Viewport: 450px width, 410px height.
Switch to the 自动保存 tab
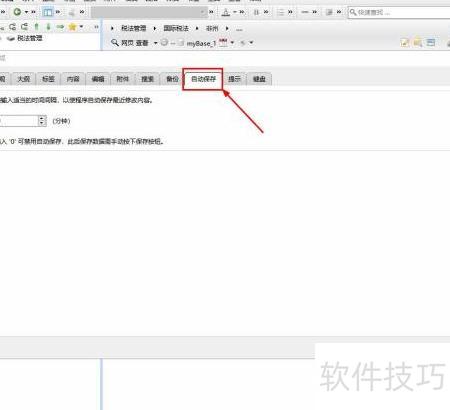tap(203, 79)
